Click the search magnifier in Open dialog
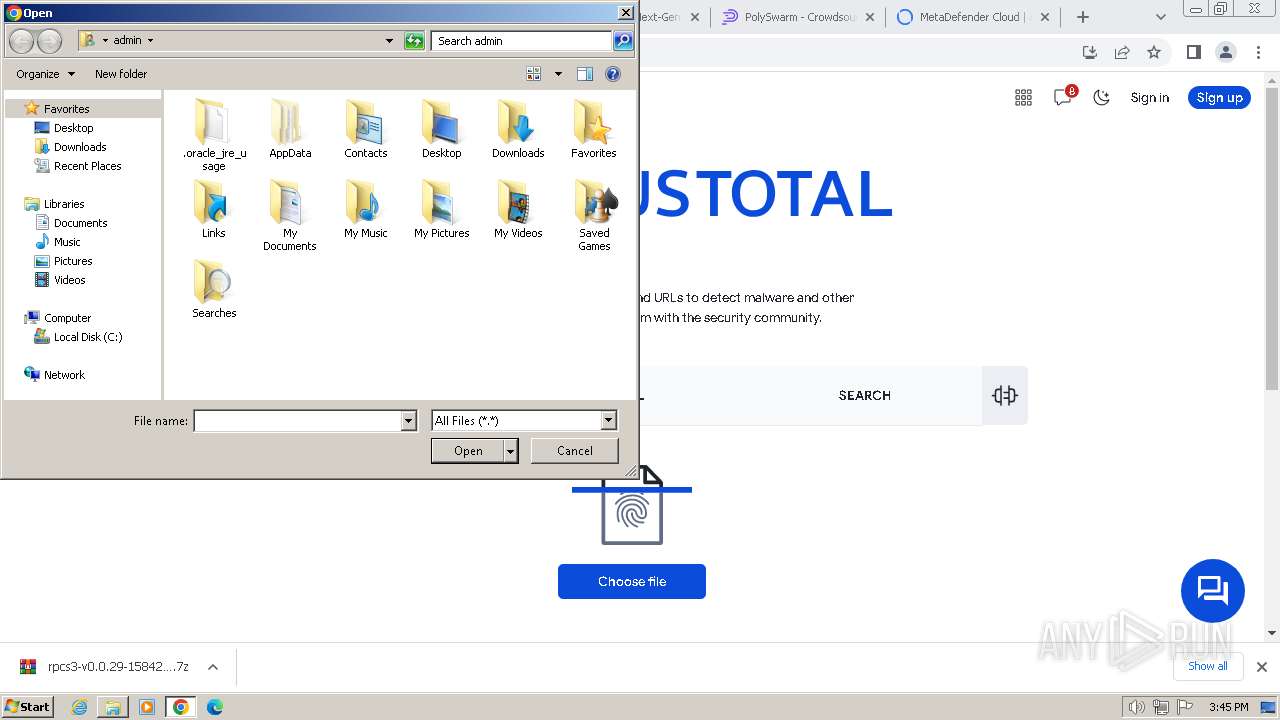Image resolution: width=1280 pixels, height=720 pixels. (623, 41)
